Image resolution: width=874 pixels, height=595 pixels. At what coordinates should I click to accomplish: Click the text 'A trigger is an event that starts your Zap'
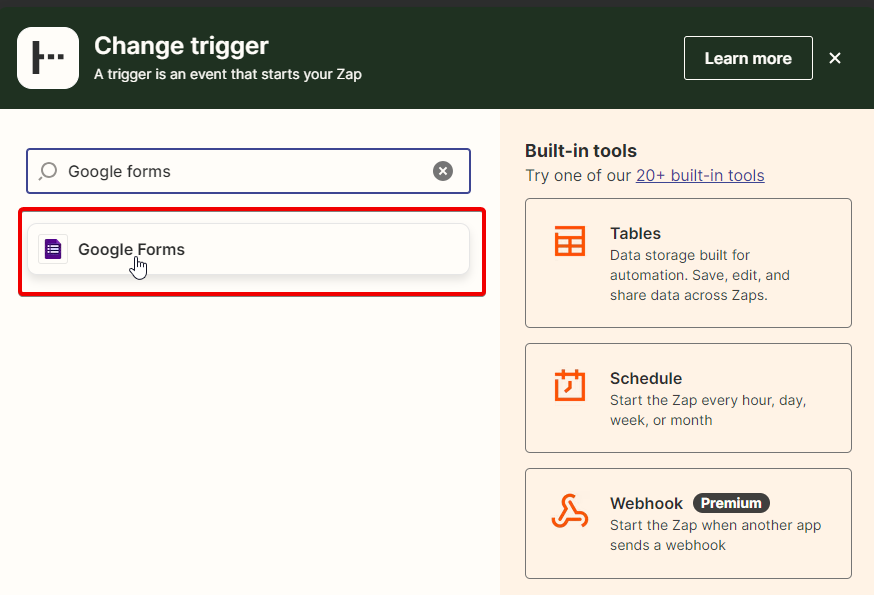pos(228,74)
